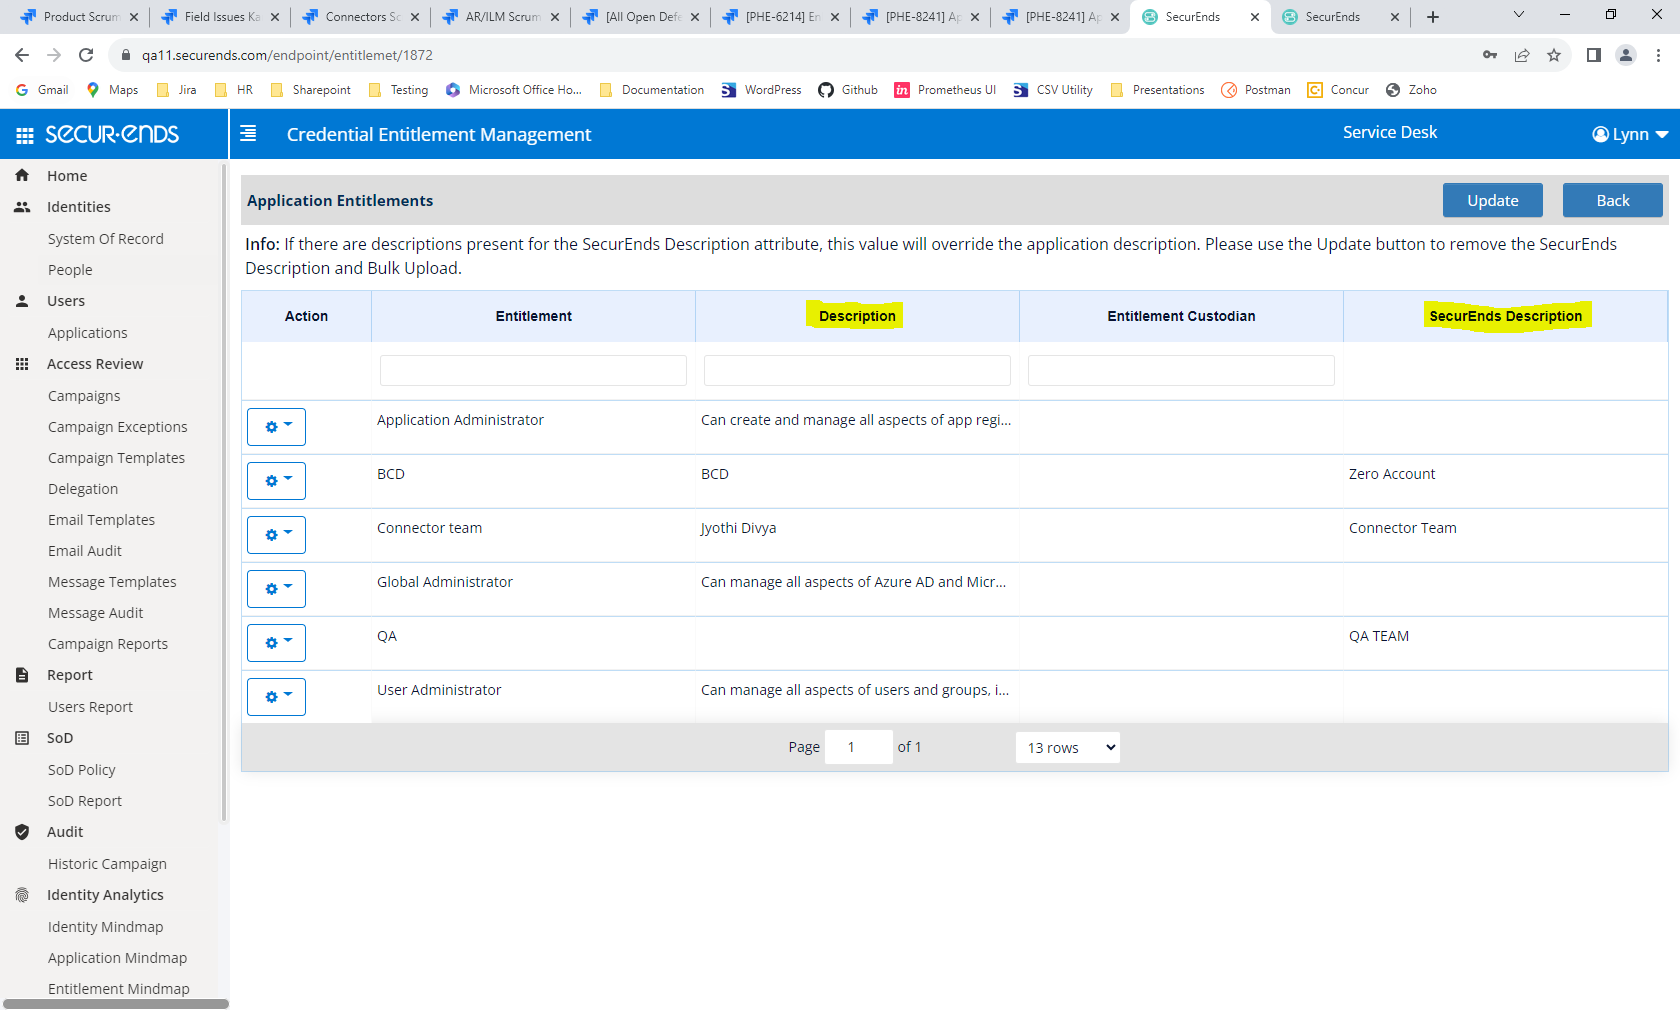1680x1010 pixels.
Task: Open the 13 rows page size dropdown
Action: (1067, 747)
